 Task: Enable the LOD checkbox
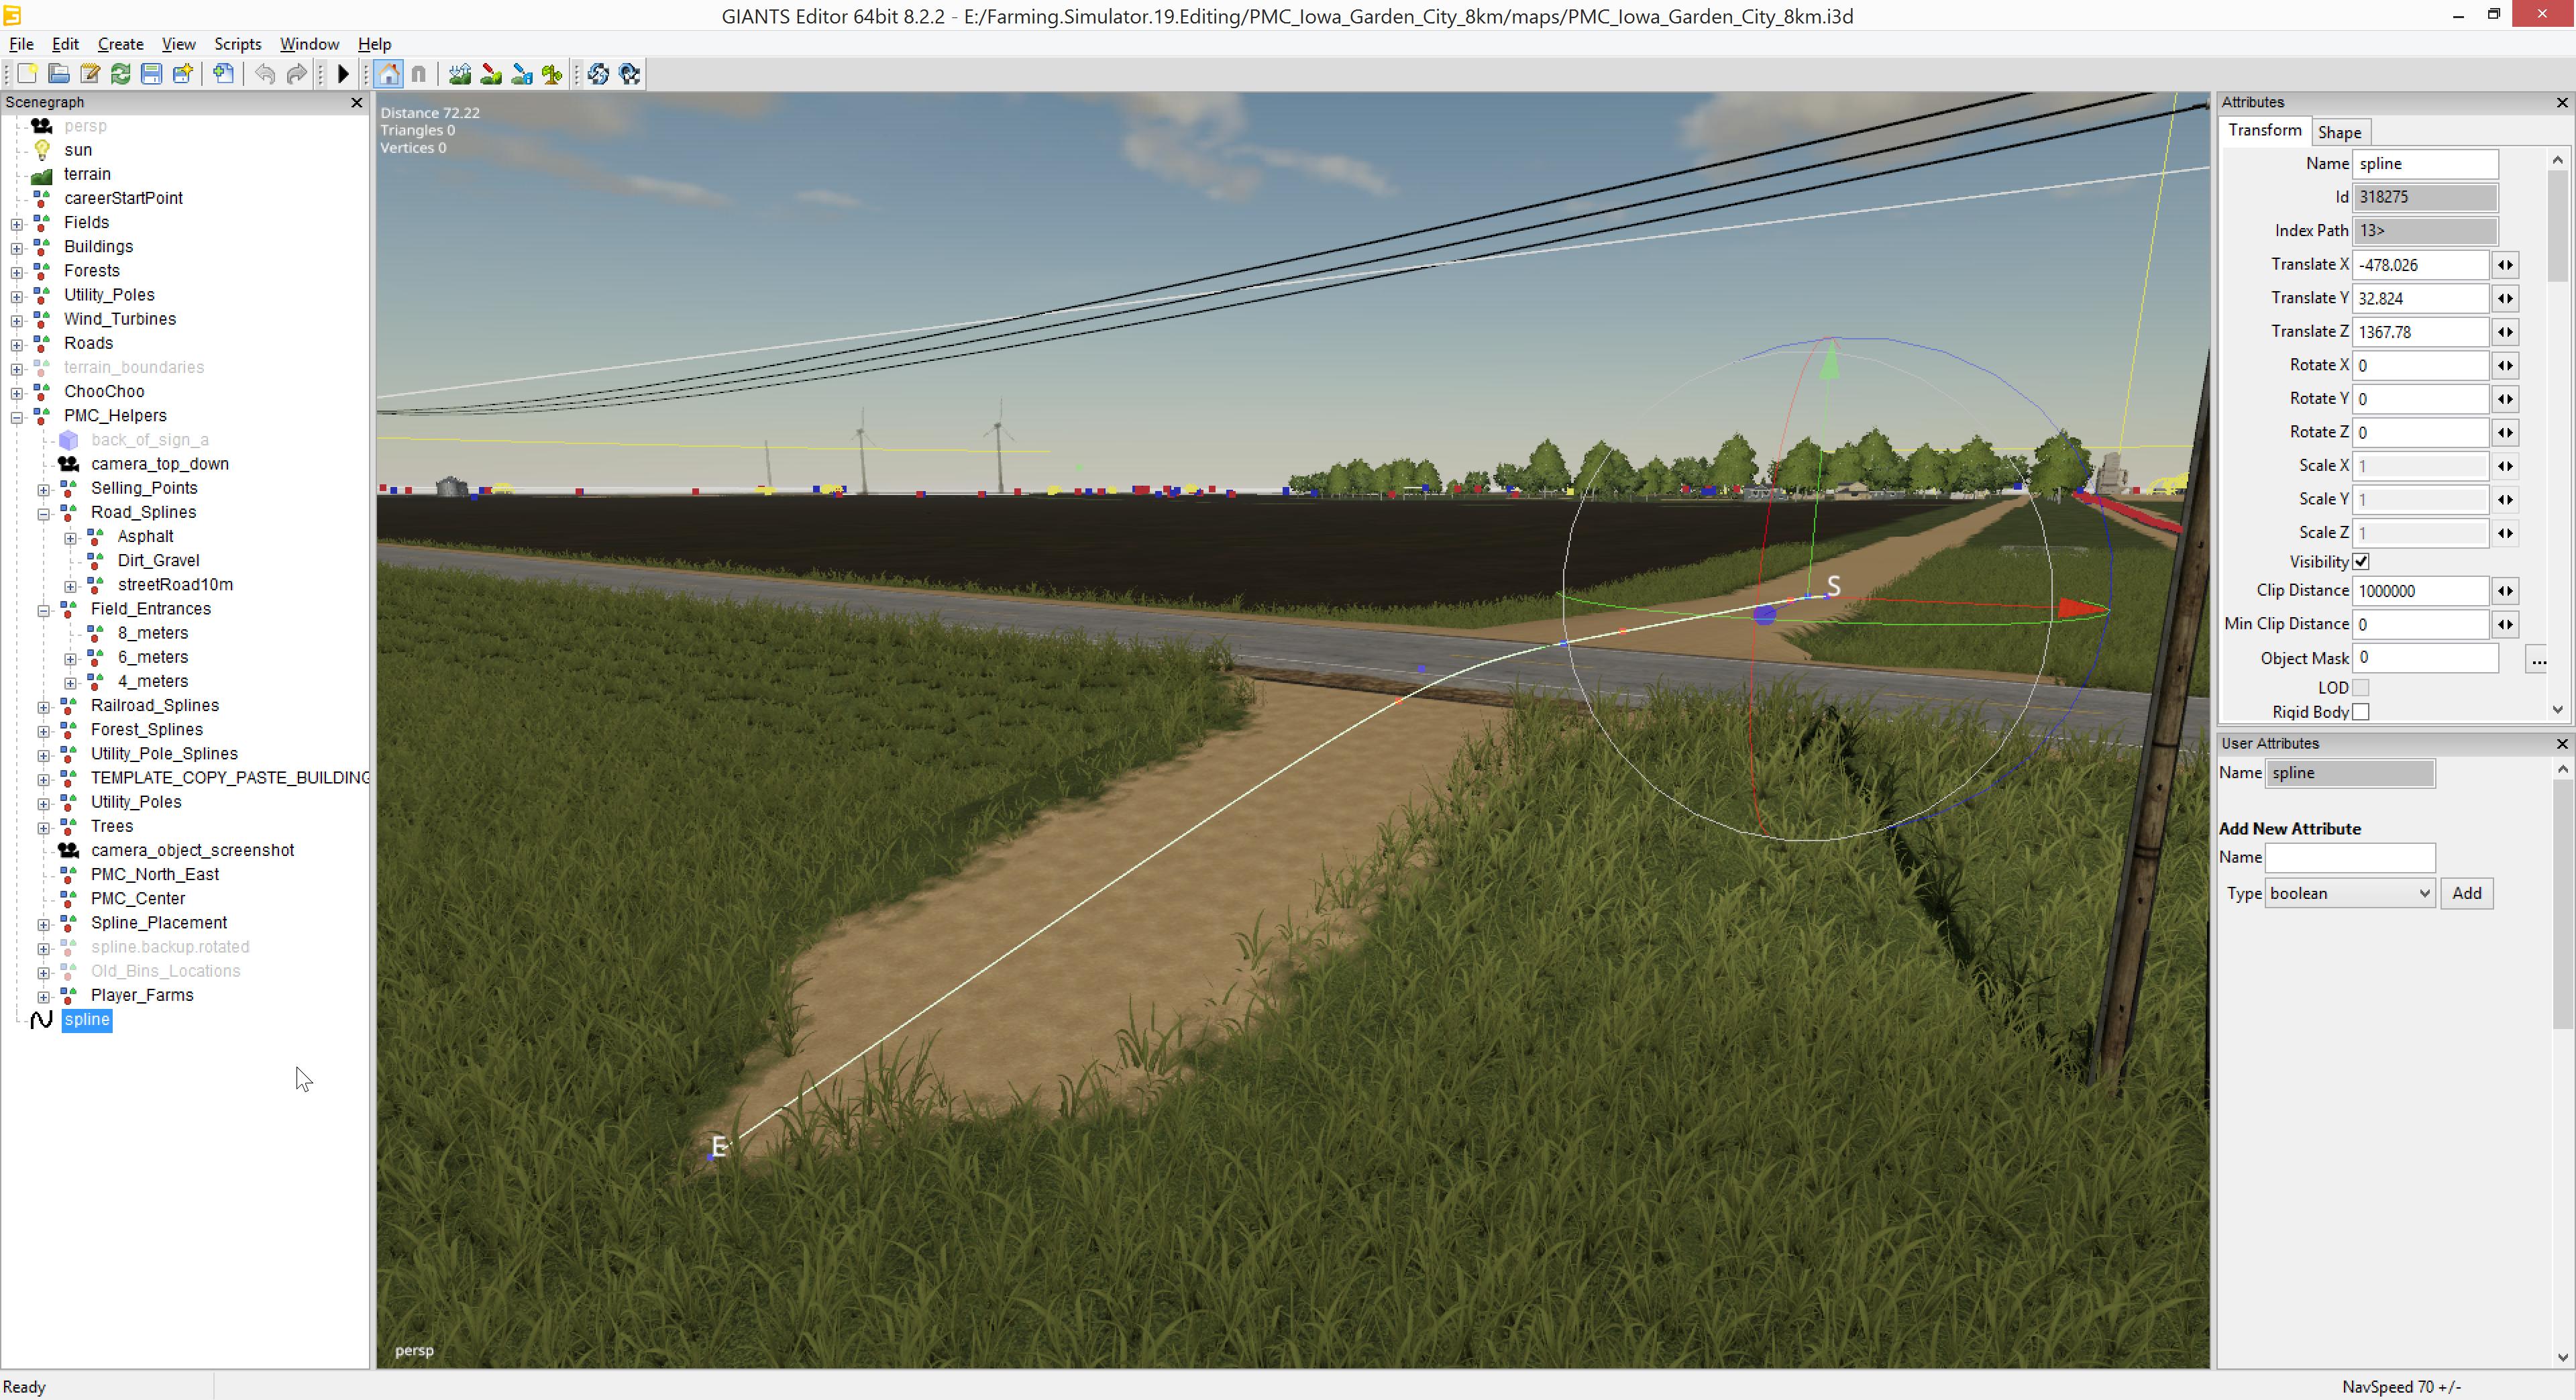(2361, 688)
